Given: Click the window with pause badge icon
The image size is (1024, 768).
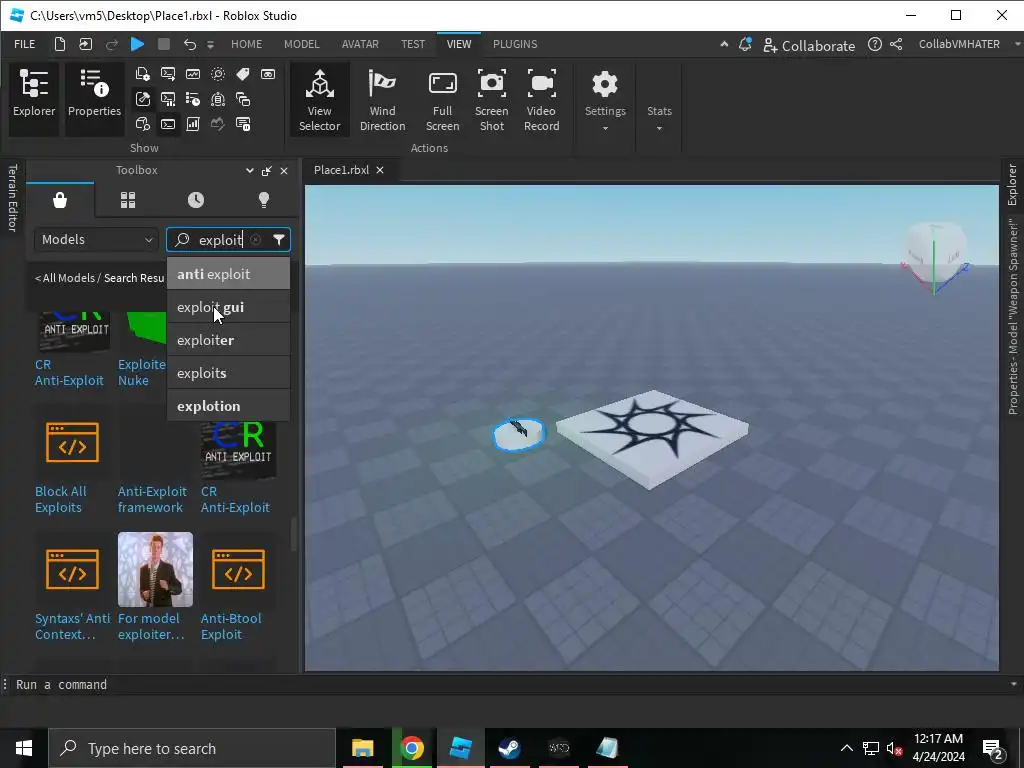Looking at the screenshot, I should (x=243, y=124).
